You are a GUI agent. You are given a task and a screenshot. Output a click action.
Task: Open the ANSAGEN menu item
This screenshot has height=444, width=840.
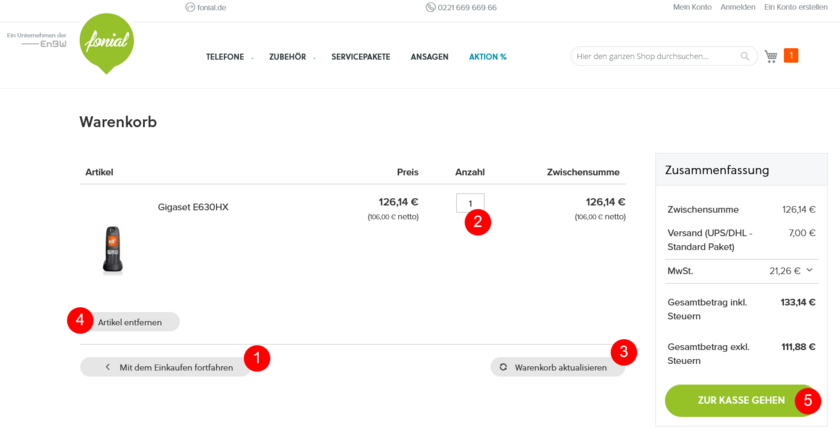430,57
